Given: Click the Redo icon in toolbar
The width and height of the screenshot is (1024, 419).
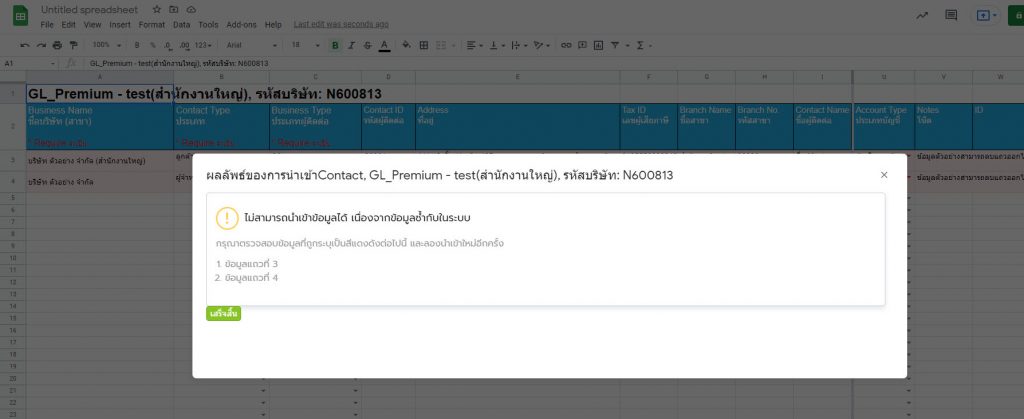Looking at the screenshot, I should tap(40, 45).
